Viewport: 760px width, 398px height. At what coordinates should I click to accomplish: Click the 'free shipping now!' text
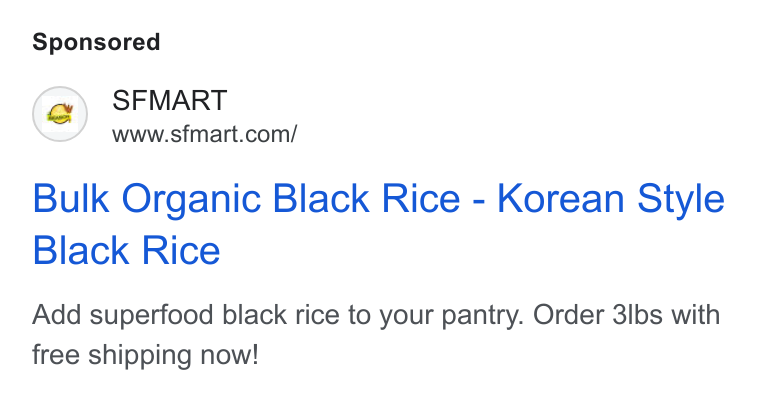(x=145, y=355)
